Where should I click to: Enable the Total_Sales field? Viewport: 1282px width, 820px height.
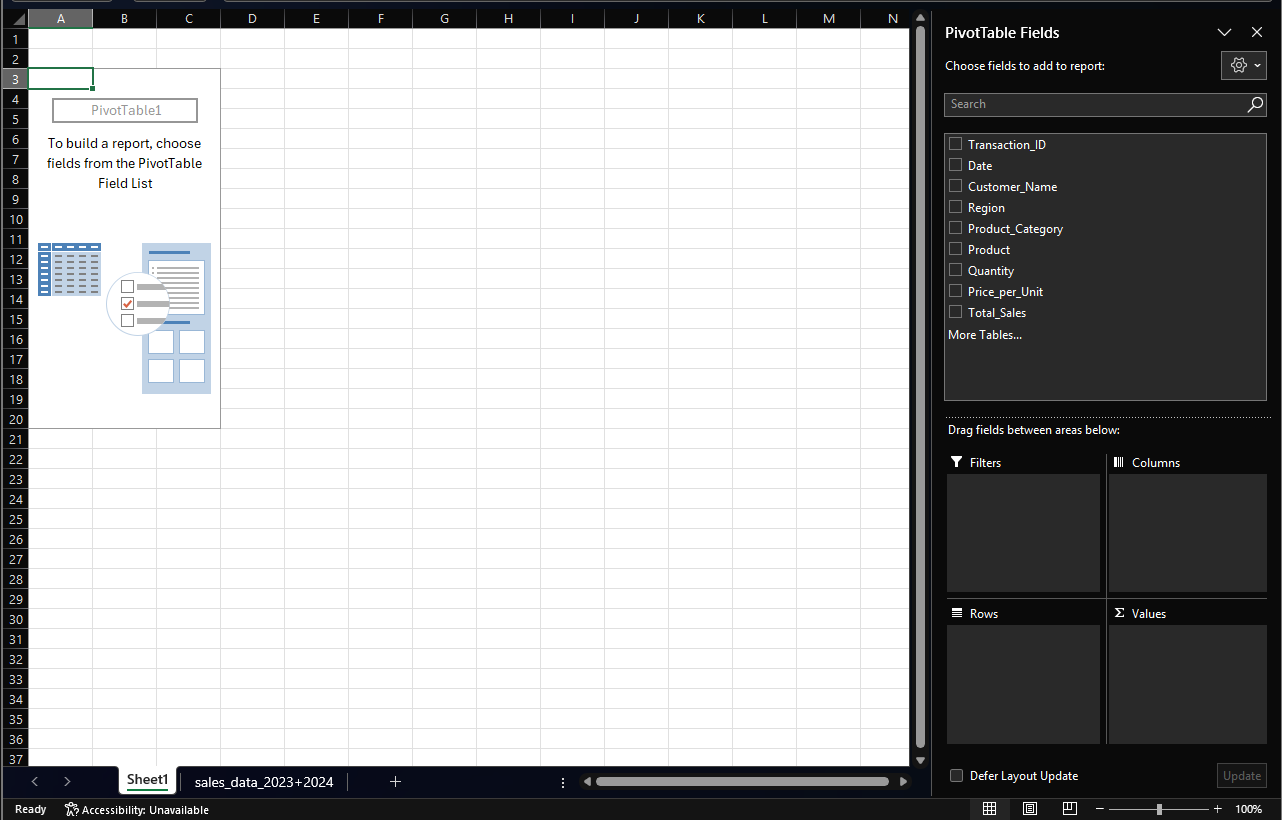(955, 312)
